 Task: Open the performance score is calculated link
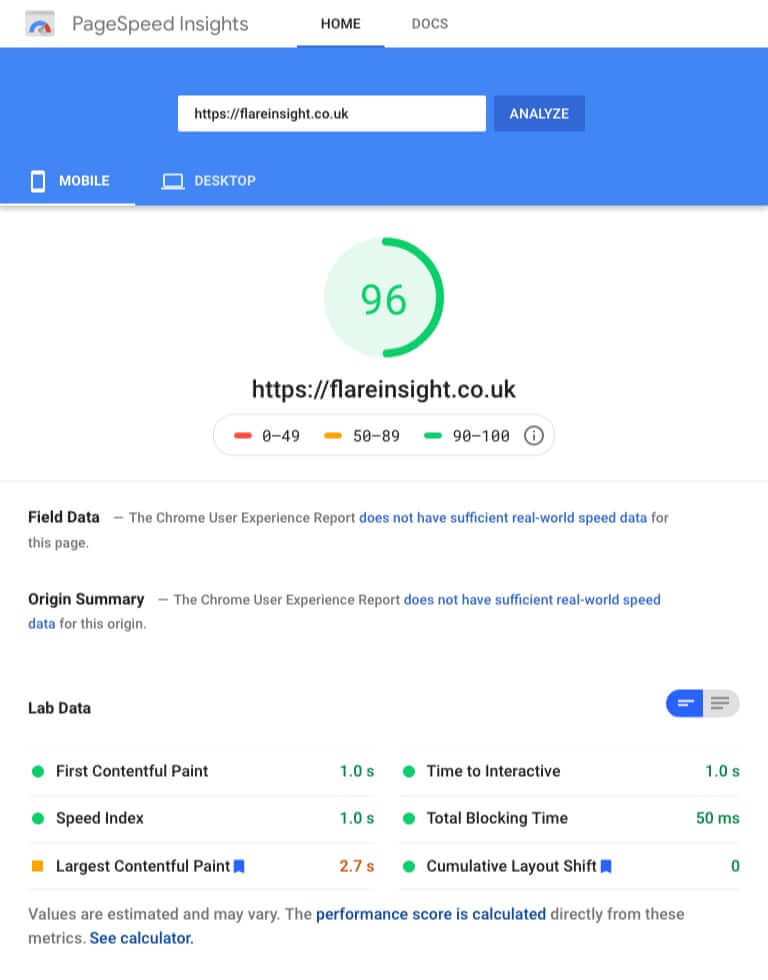[431, 914]
